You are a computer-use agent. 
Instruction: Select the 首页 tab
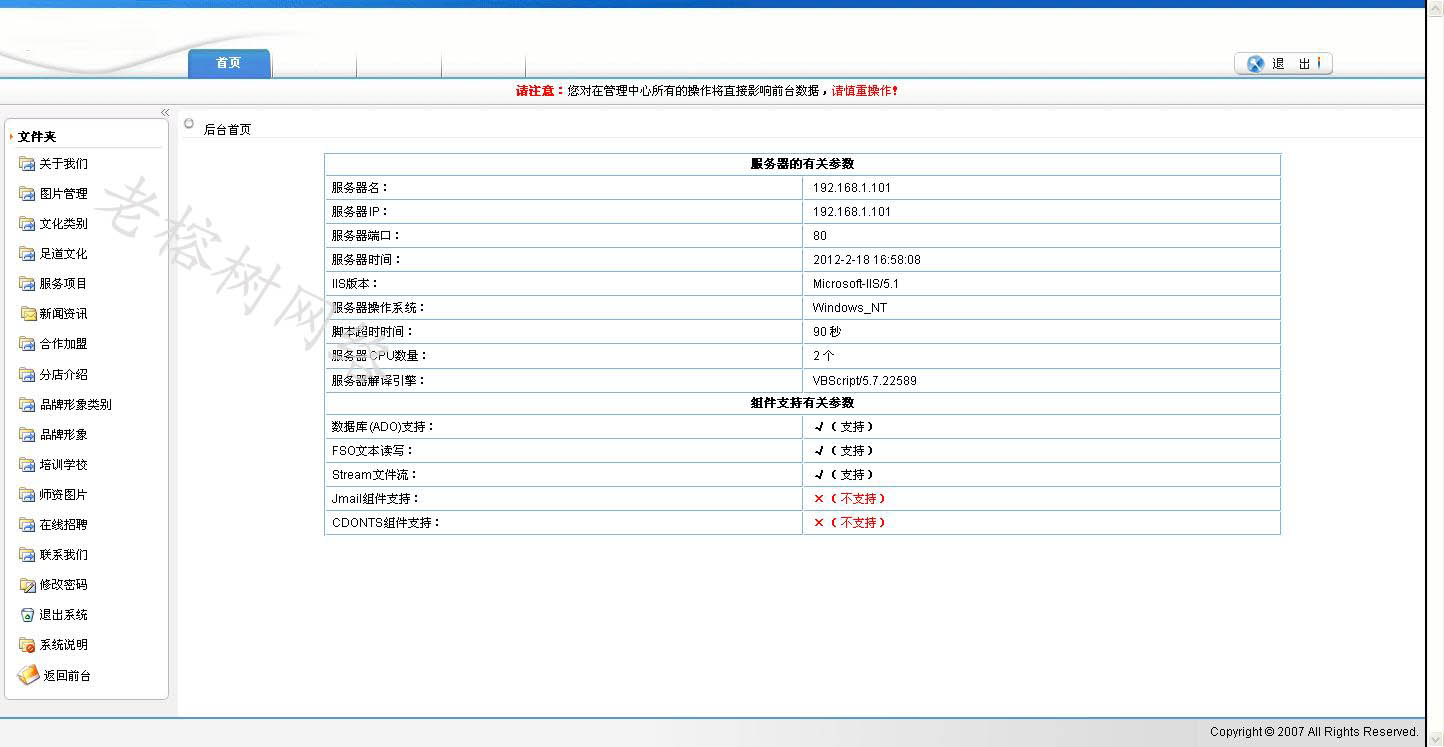(229, 63)
